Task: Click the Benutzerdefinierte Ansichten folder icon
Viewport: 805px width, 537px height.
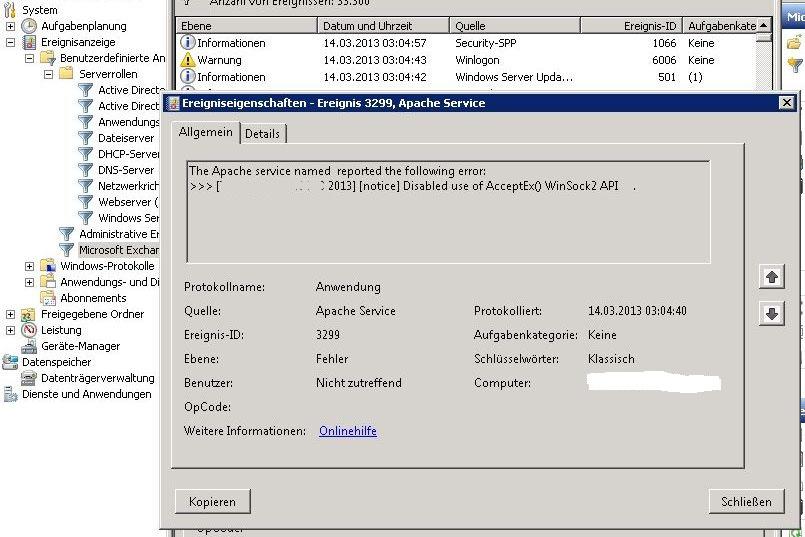Action: (x=48, y=58)
